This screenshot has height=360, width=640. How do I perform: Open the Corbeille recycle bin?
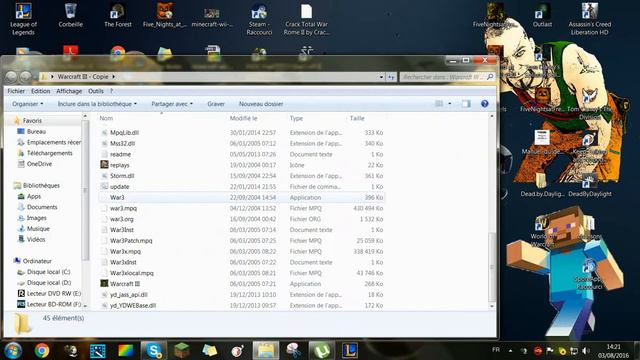pyautogui.click(x=71, y=16)
